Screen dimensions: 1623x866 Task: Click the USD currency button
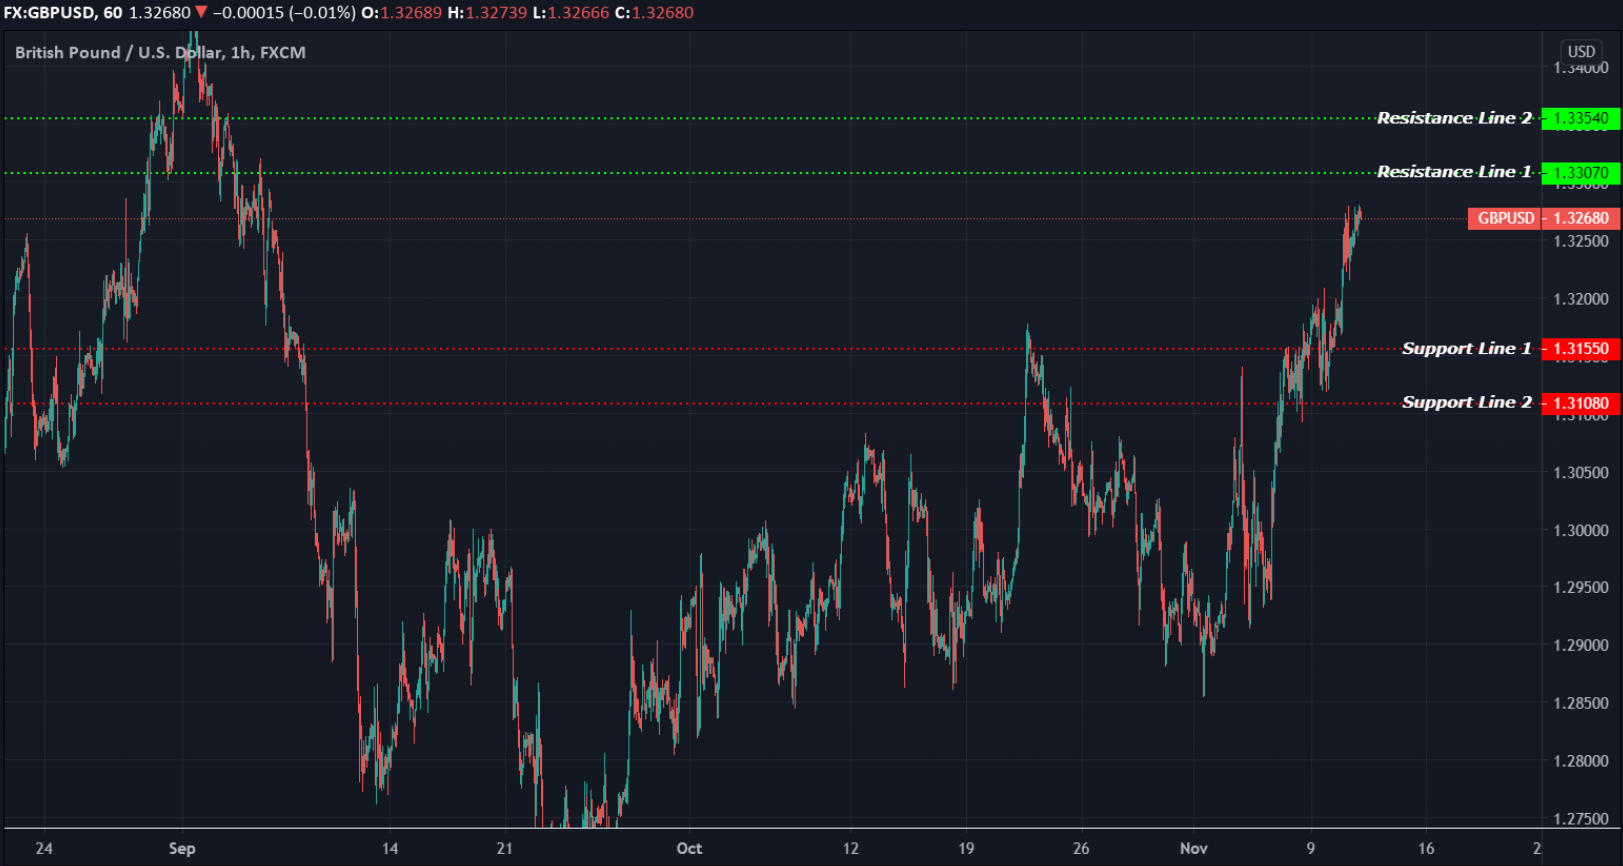tap(1581, 52)
